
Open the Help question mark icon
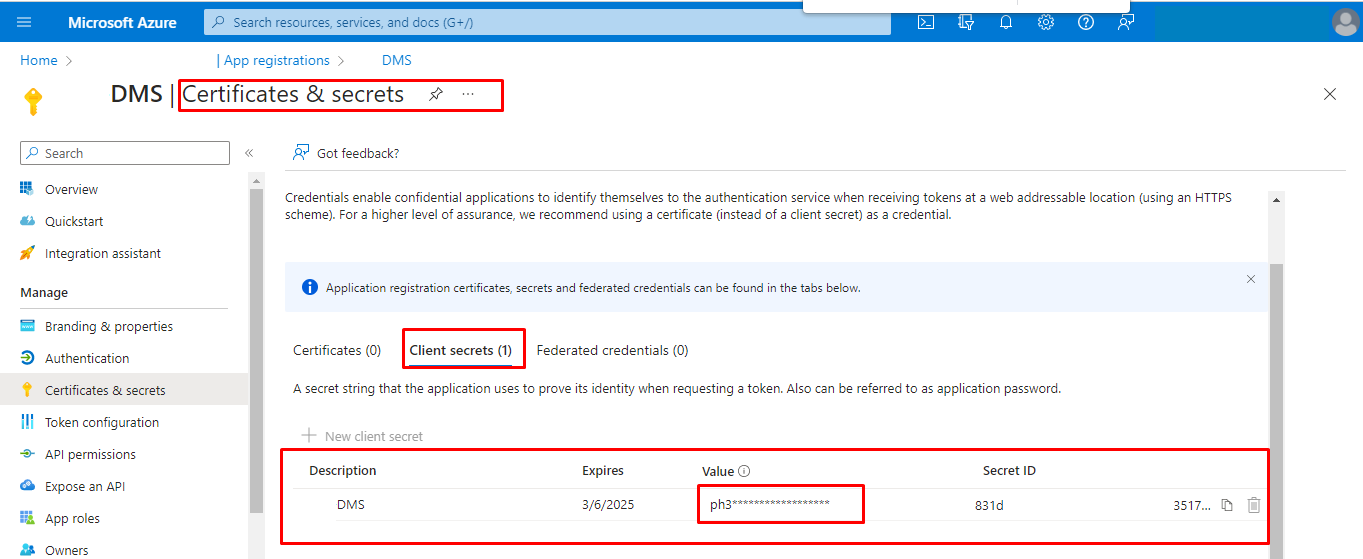coord(1086,22)
